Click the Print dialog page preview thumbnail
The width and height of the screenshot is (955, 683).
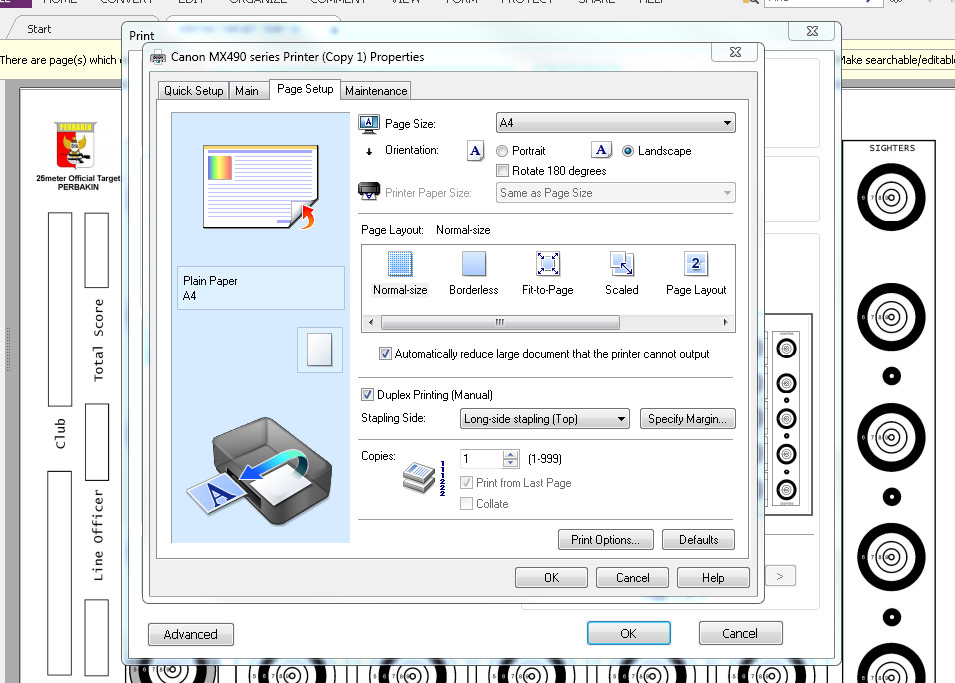coord(788,415)
